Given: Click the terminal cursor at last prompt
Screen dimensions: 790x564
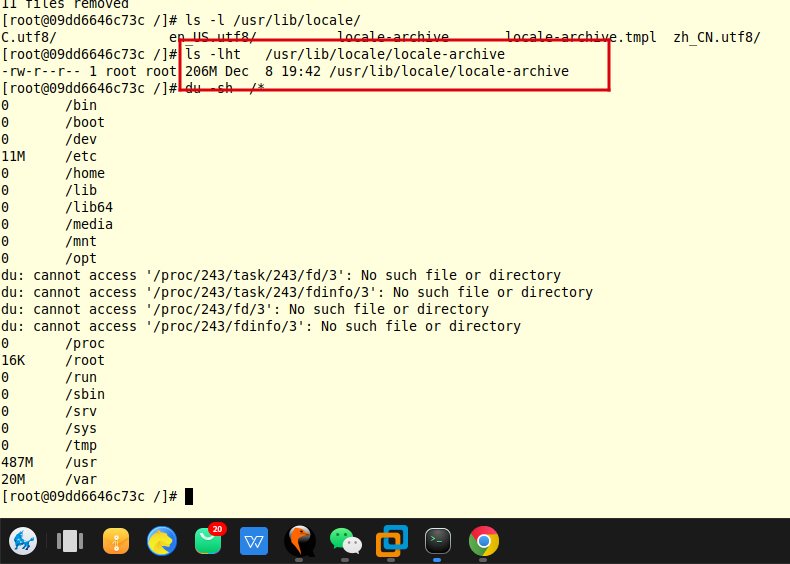Looking at the screenshot, I should 189,496.
